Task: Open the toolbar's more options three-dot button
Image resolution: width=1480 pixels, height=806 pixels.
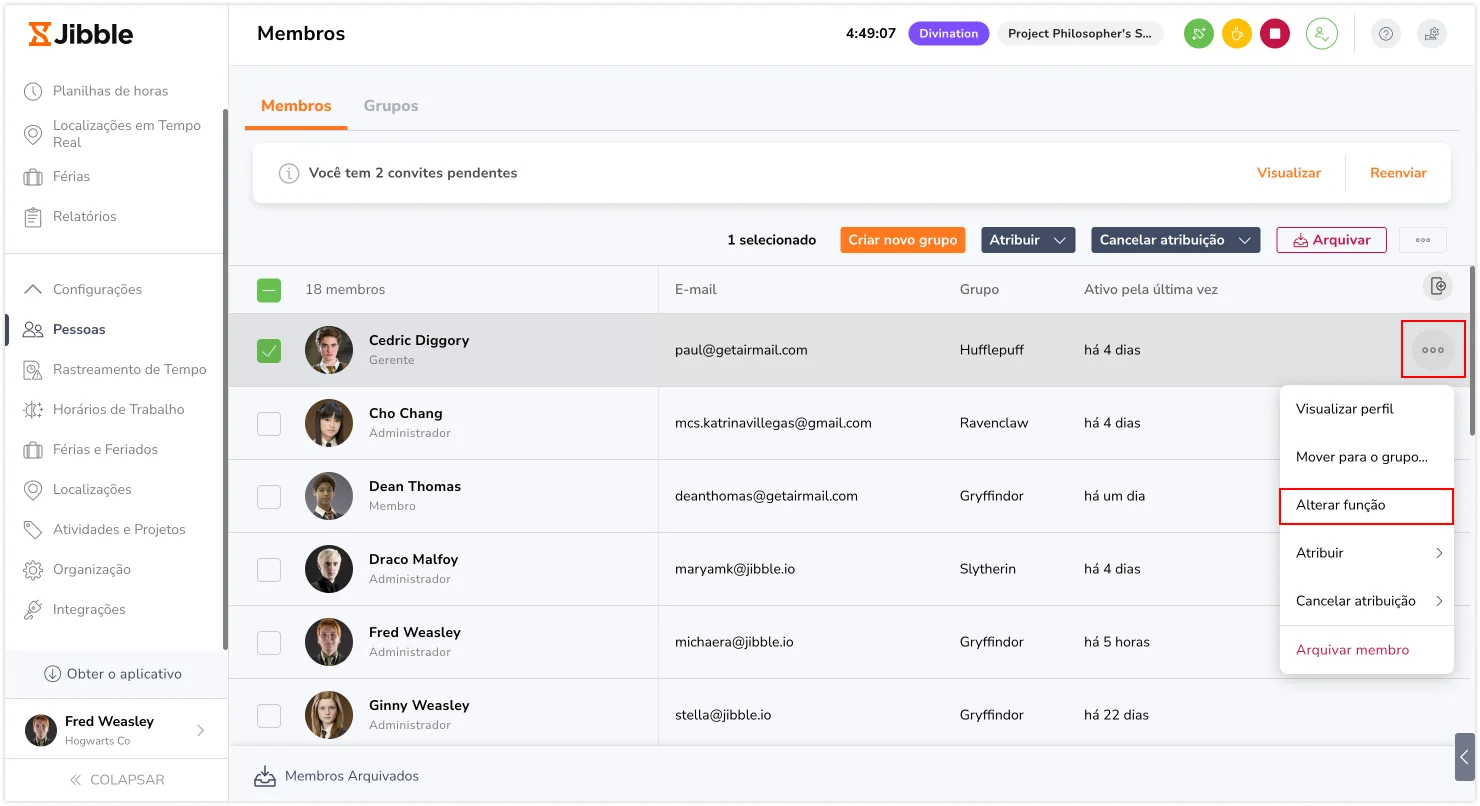Action: 1423,240
